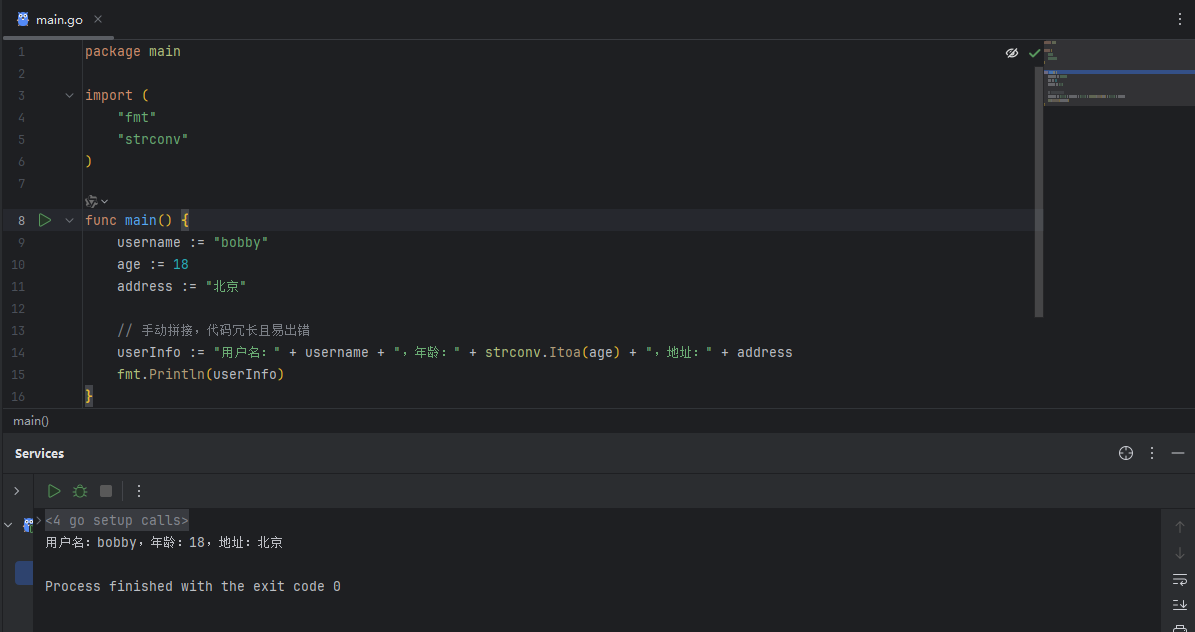The image size is (1195, 632).
Task: Hide the Services panel with the minimize icon
Action: [x=1177, y=453]
